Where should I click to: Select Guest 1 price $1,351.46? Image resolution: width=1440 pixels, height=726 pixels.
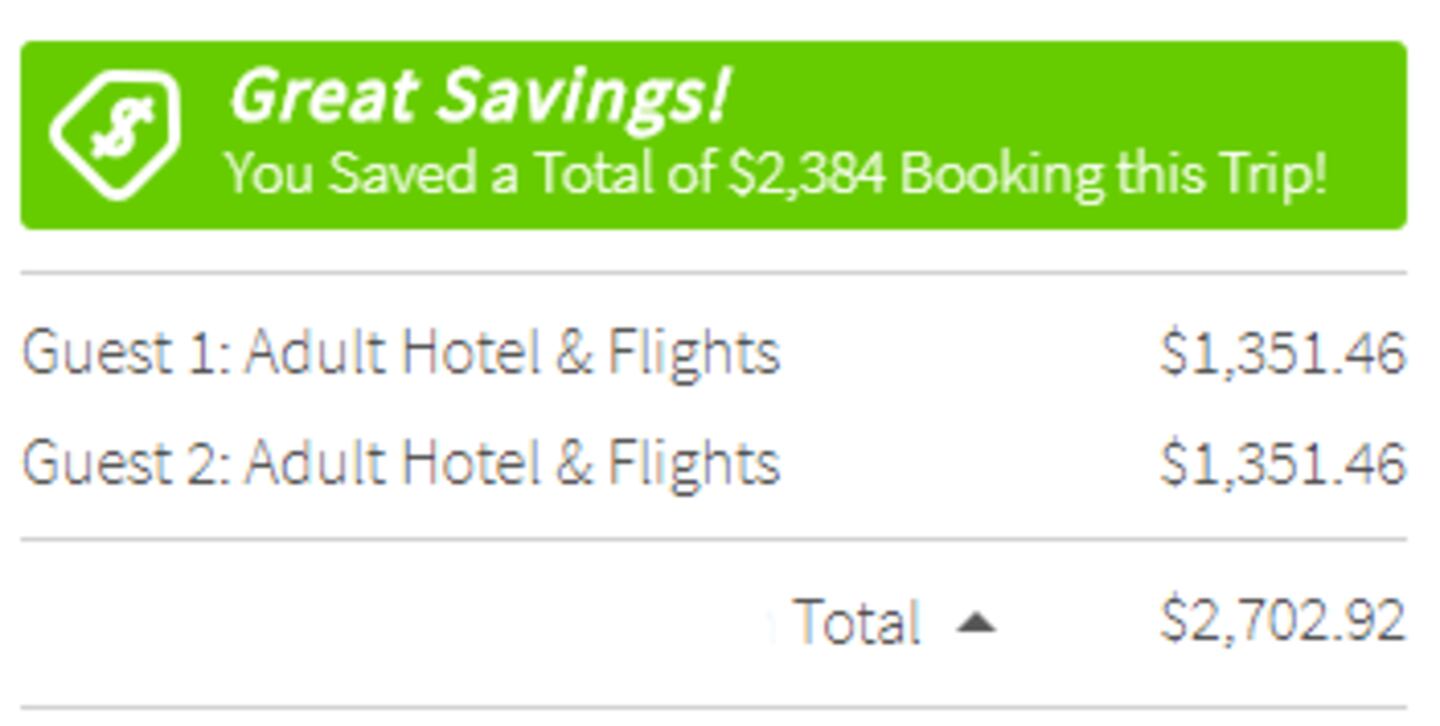pos(1283,353)
